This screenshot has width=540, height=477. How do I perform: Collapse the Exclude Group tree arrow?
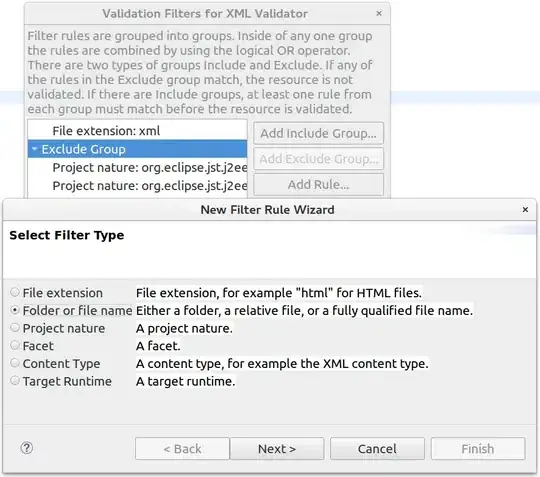coord(34,149)
